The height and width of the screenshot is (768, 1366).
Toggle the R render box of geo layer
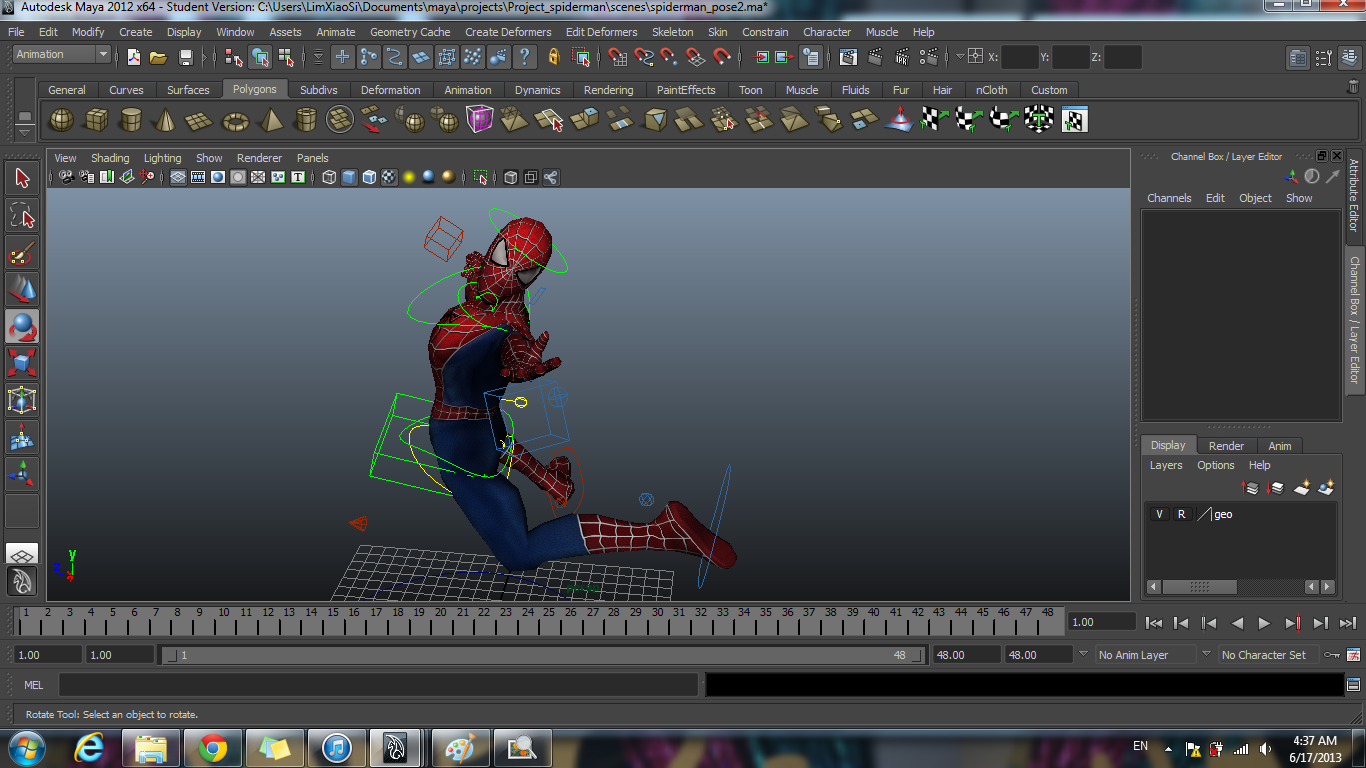[1181, 514]
